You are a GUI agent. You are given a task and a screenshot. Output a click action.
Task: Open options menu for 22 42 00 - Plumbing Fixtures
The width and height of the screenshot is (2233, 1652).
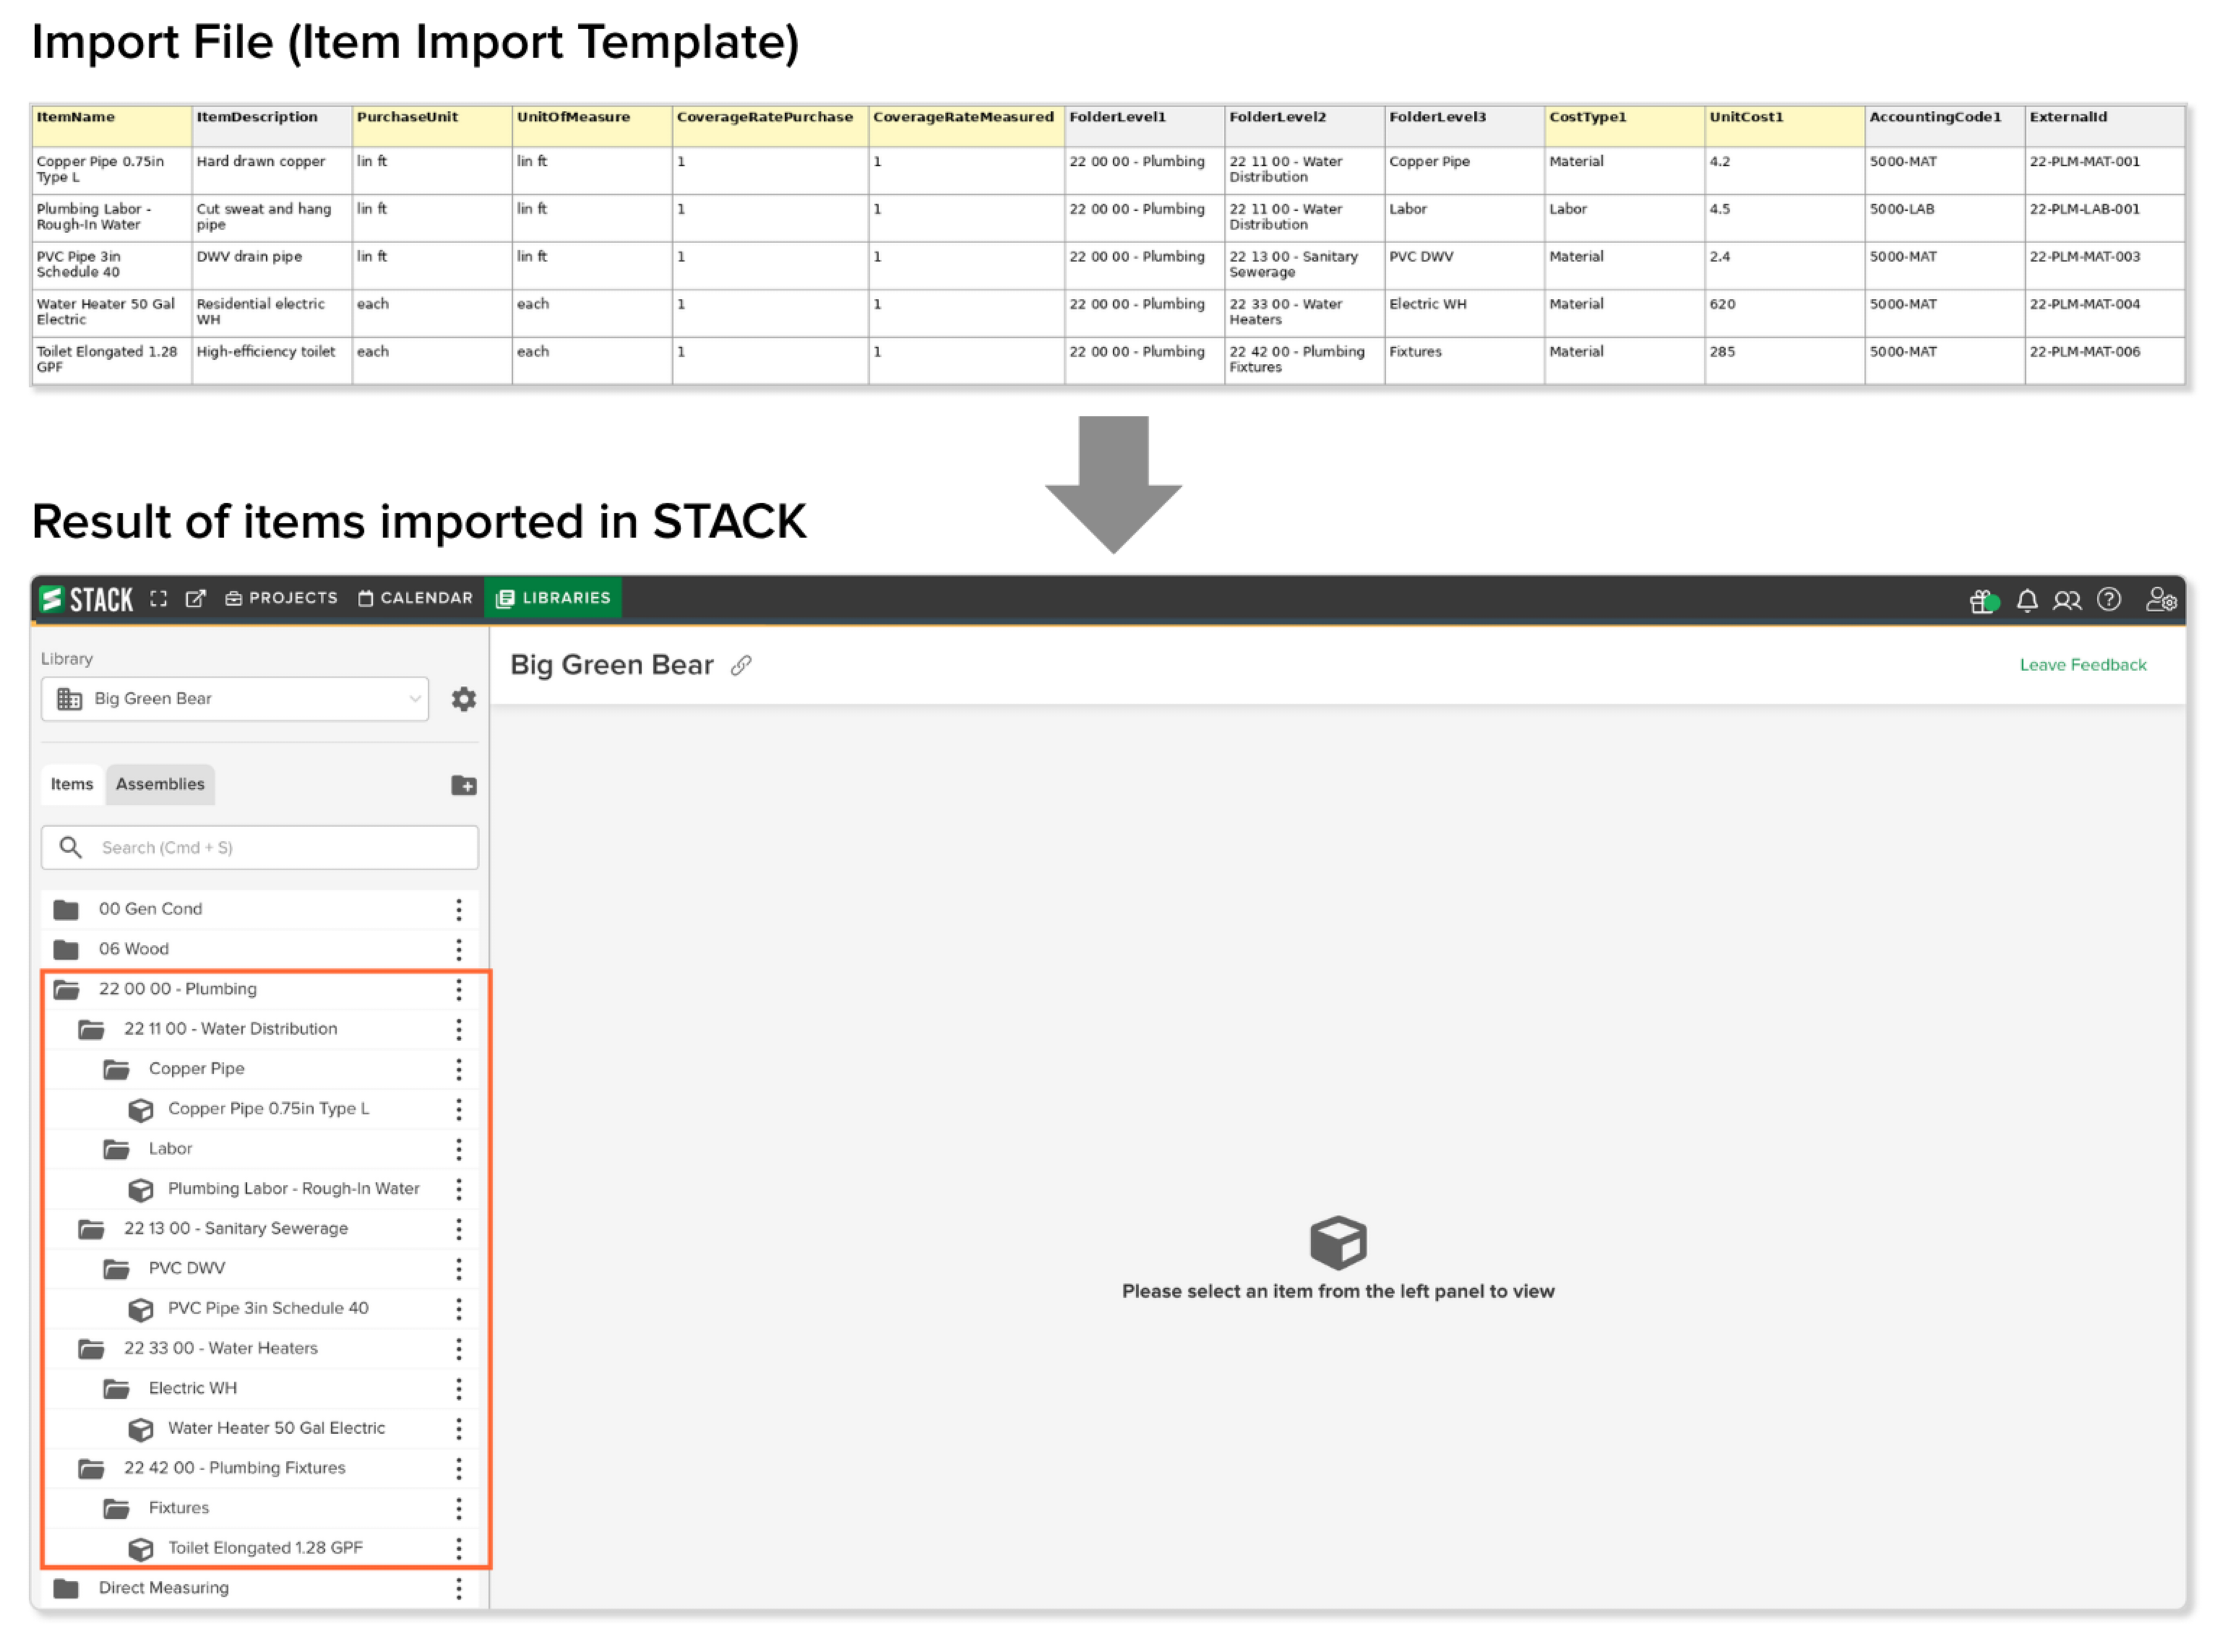[x=459, y=1469]
